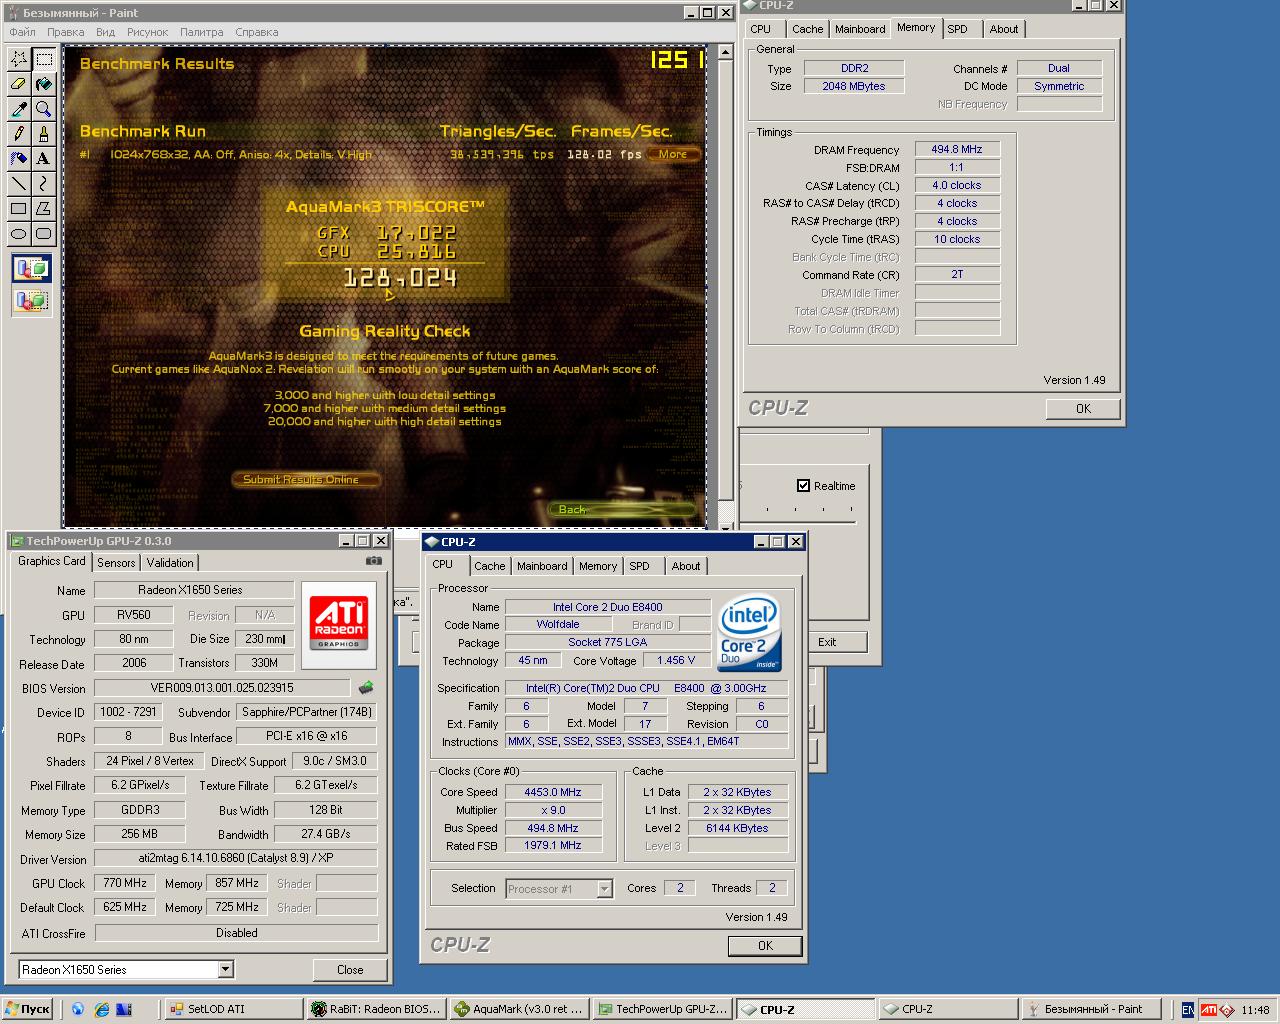Choose the Curve tool in Paint

(44, 184)
